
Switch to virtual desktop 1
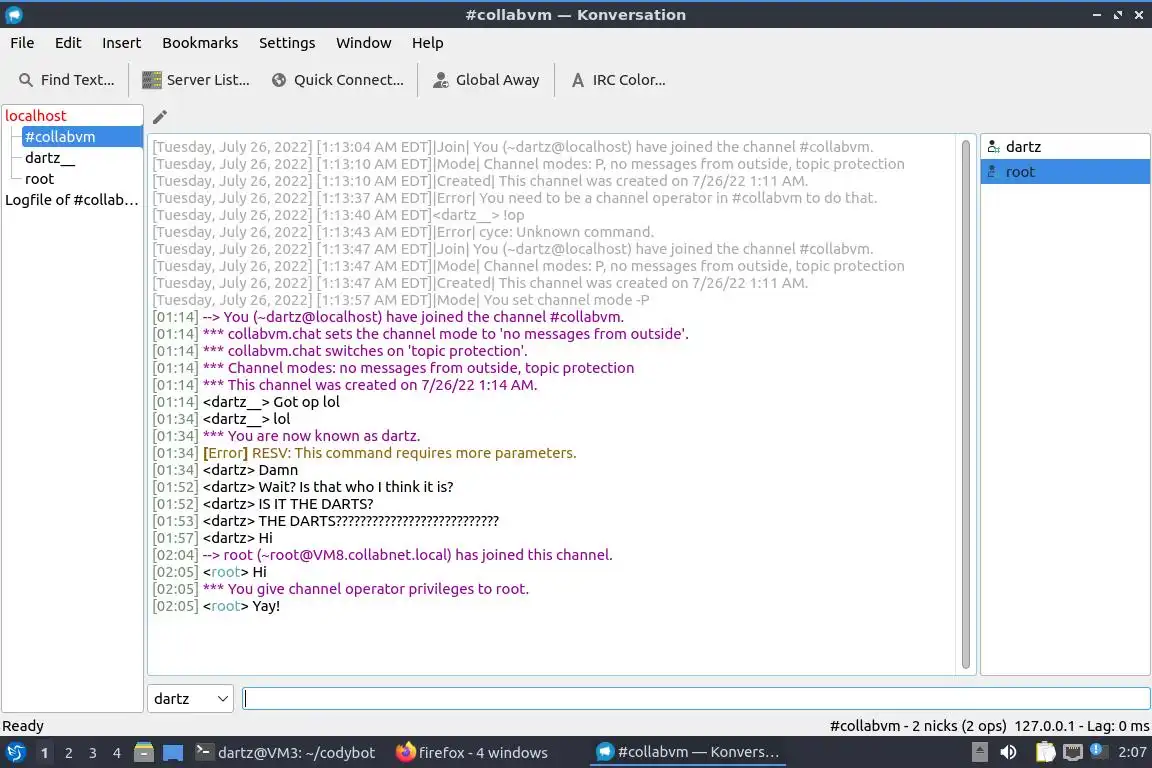tap(45, 753)
